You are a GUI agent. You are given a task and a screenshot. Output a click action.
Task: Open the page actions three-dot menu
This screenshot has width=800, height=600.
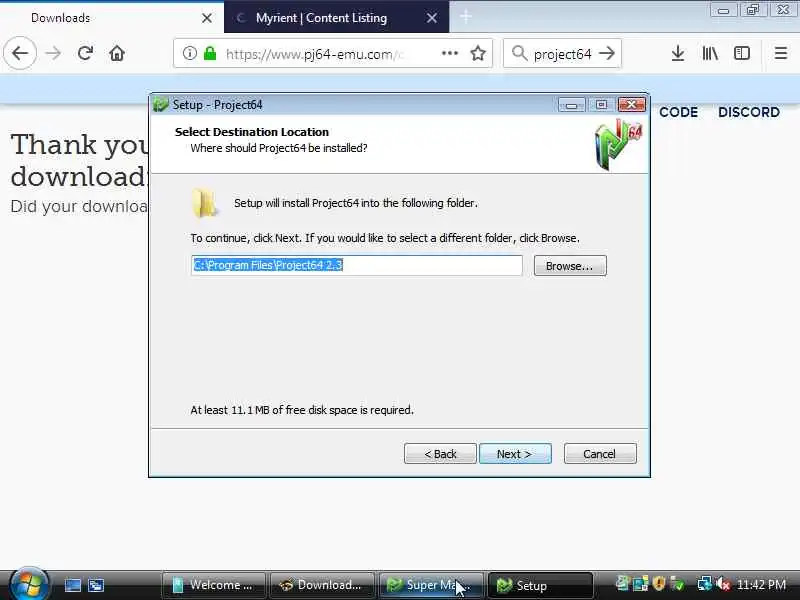point(449,53)
